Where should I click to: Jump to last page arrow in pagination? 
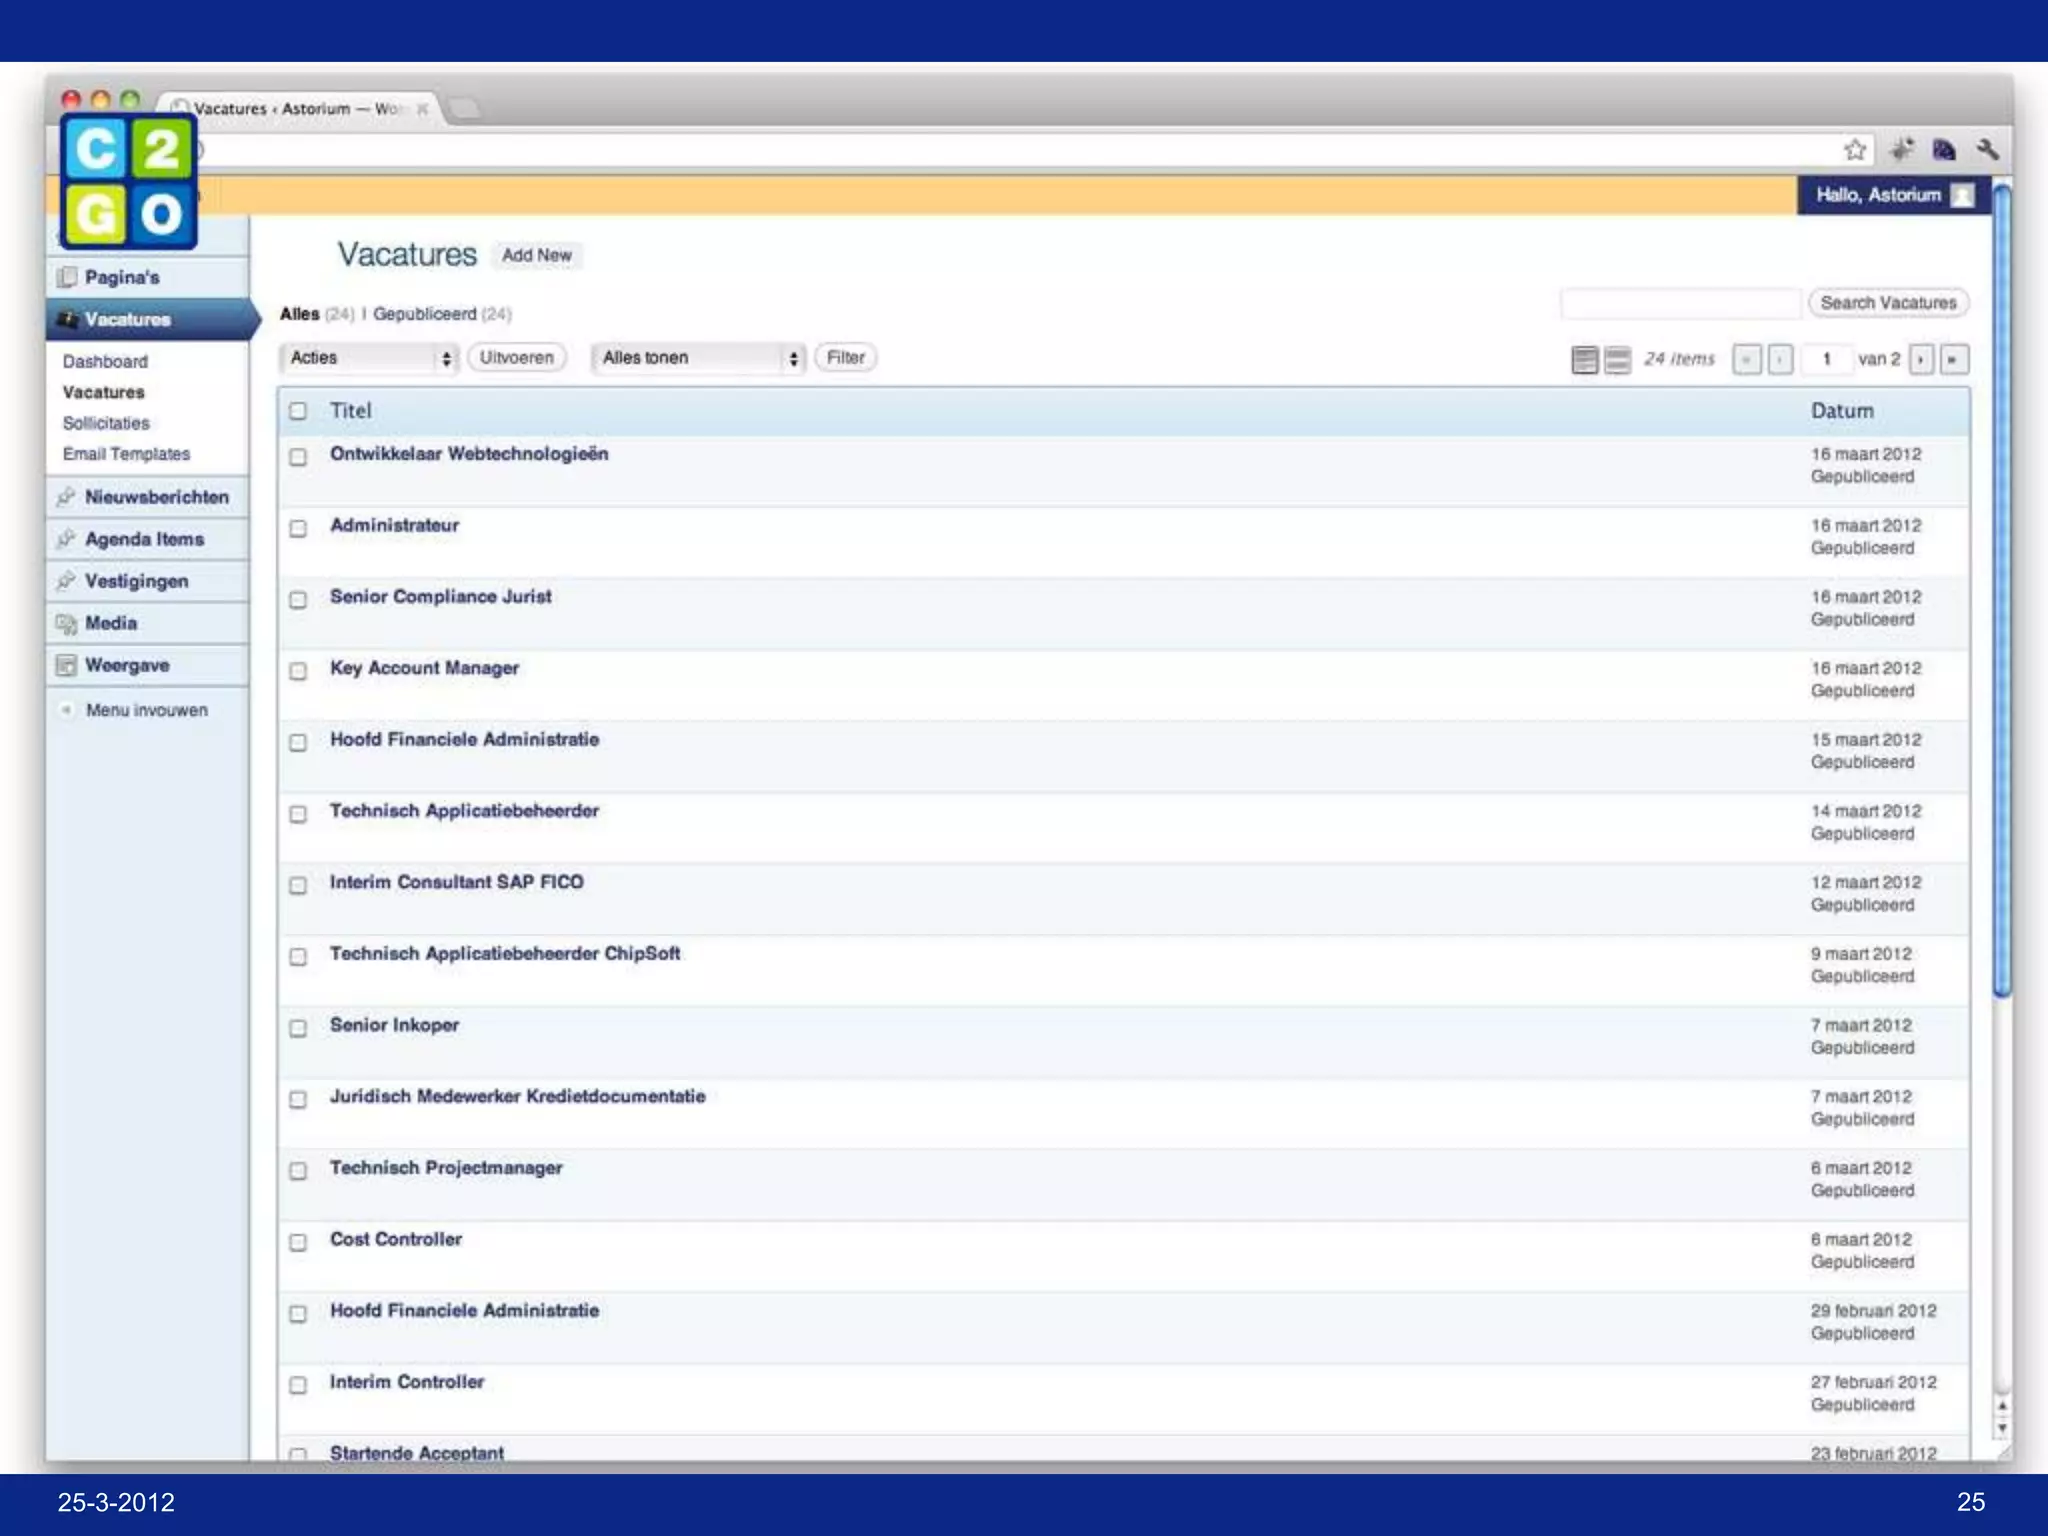pos(1953,359)
